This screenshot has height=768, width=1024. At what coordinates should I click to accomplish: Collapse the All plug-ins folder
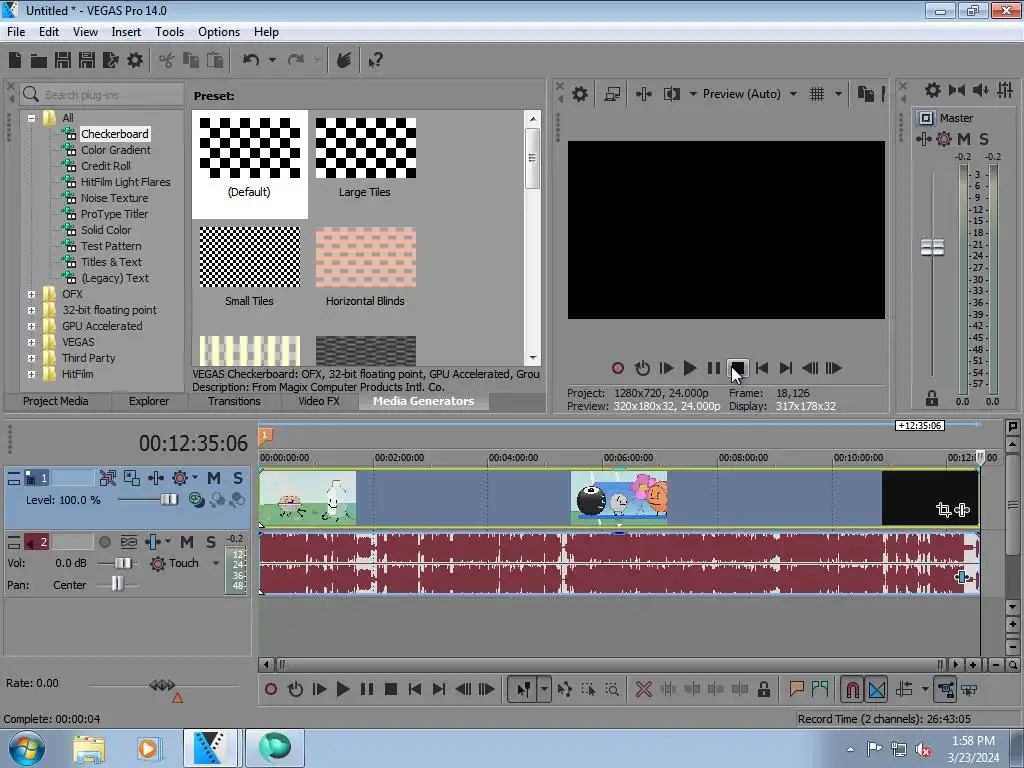coord(31,118)
